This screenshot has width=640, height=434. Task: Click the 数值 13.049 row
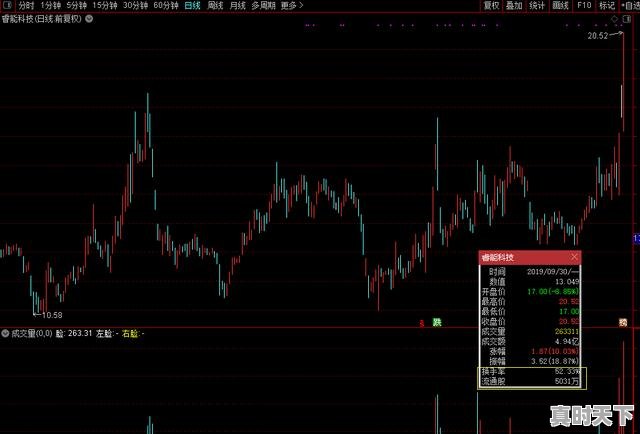point(530,282)
